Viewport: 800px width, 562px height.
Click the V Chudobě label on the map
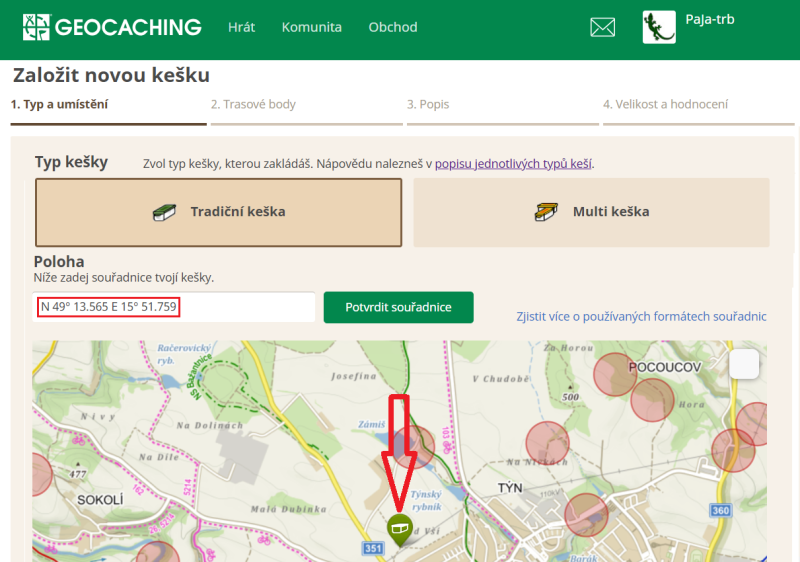point(501,379)
